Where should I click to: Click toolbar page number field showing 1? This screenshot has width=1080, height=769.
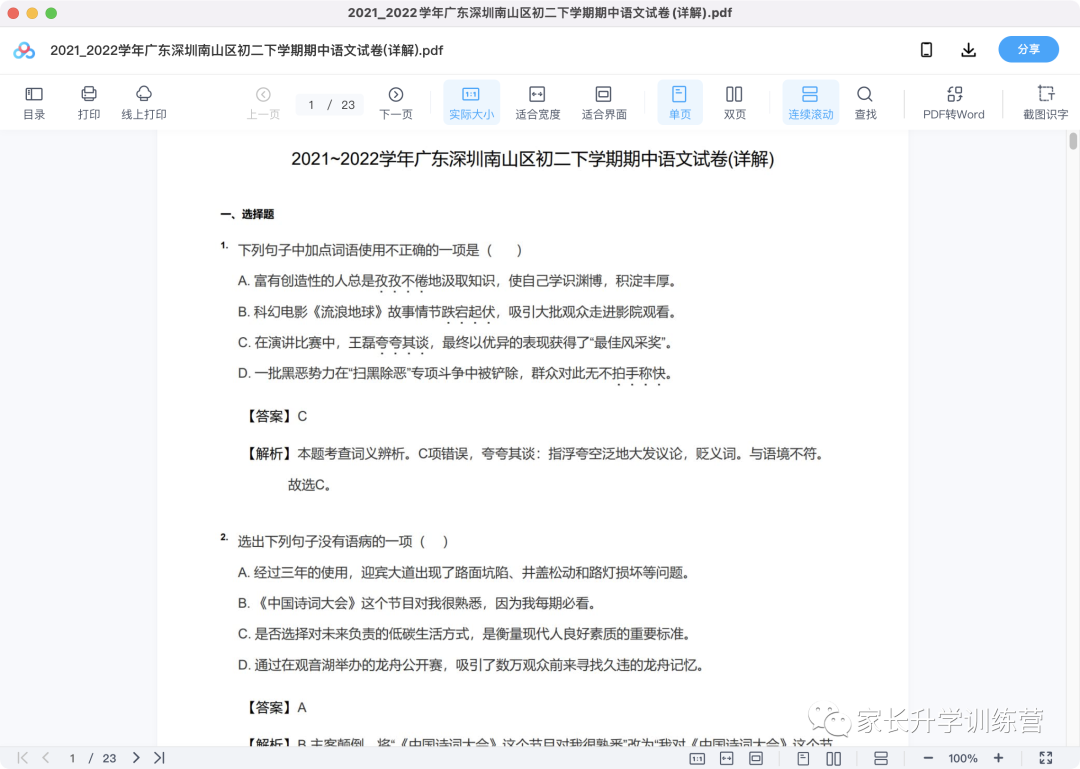coord(311,105)
